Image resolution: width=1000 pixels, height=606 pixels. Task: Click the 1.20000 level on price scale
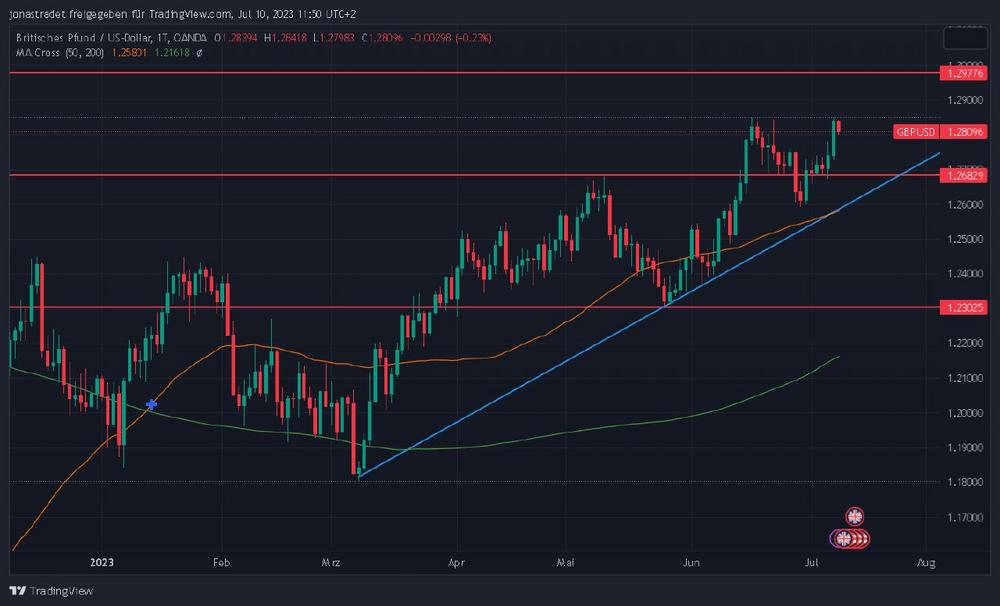click(964, 413)
